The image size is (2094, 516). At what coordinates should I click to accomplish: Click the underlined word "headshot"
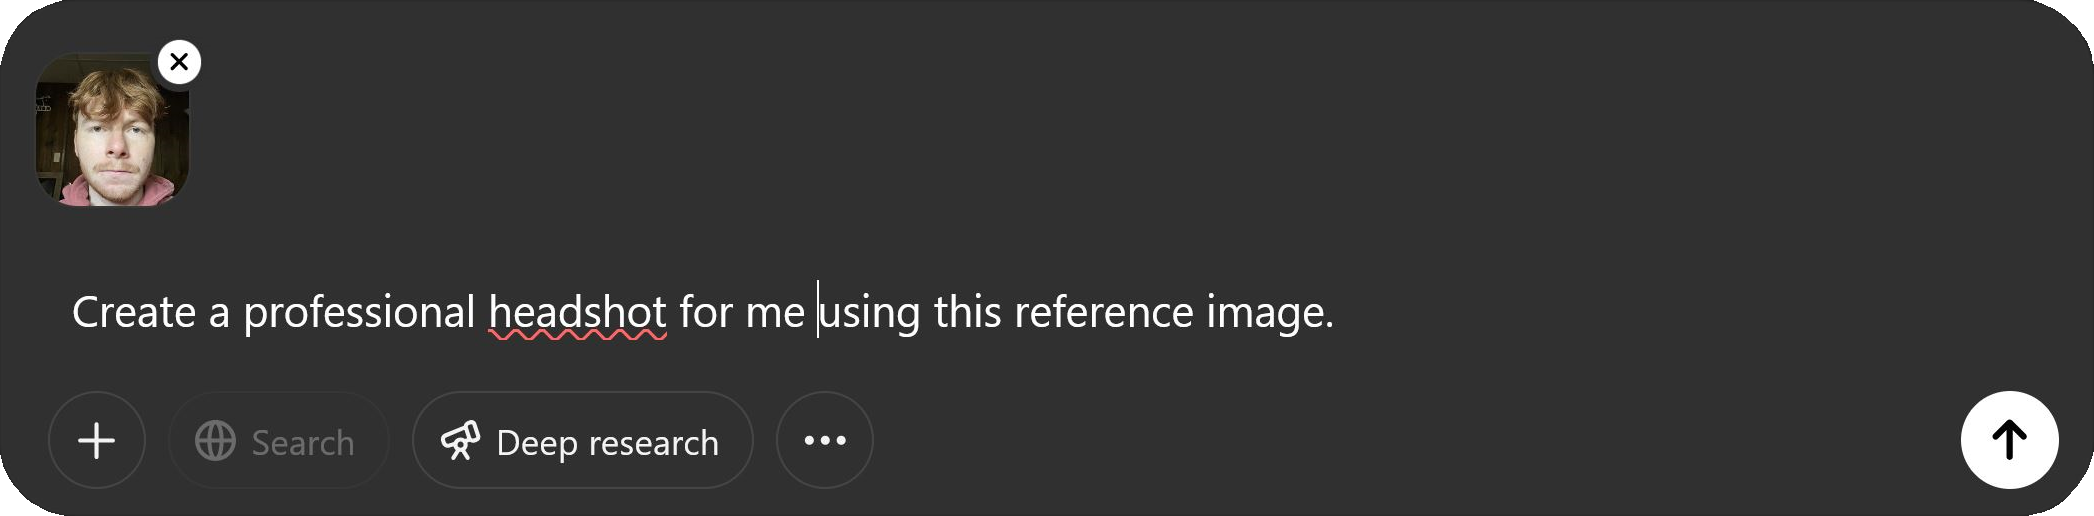(x=577, y=313)
